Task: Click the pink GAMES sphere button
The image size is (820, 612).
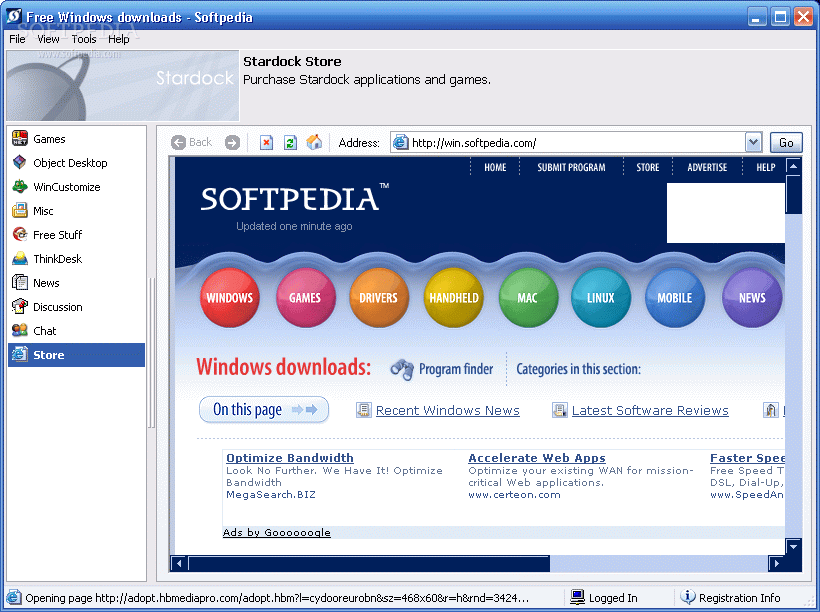Action: point(305,298)
